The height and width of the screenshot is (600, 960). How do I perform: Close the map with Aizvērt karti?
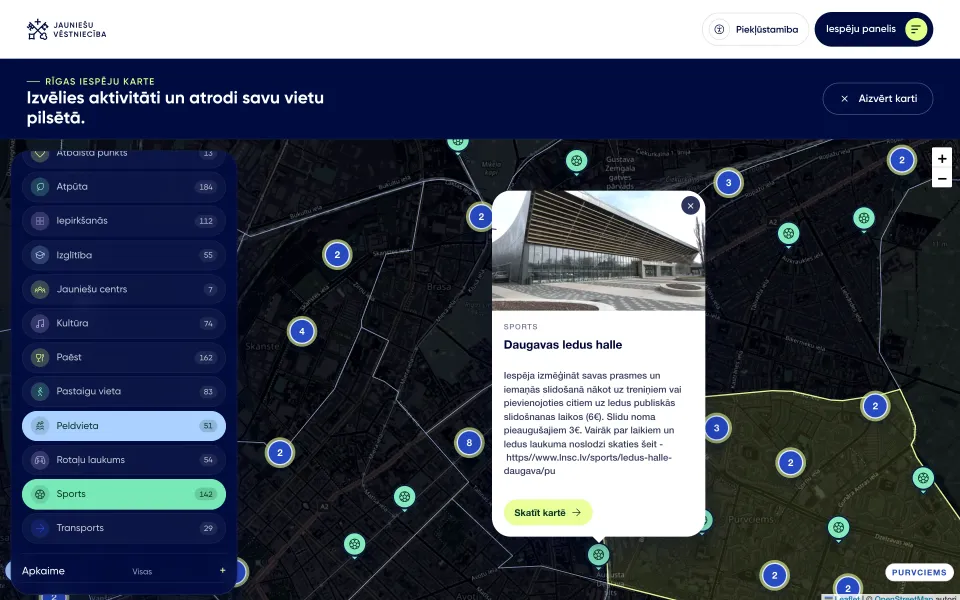877,99
